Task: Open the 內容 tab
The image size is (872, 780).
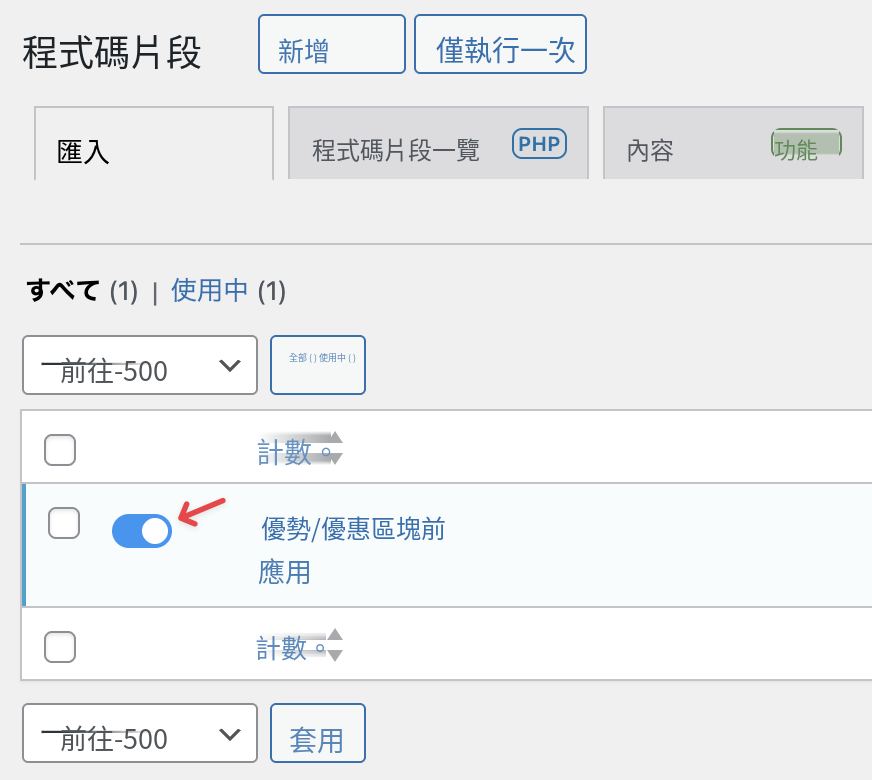Action: click(x=733, y=143)
